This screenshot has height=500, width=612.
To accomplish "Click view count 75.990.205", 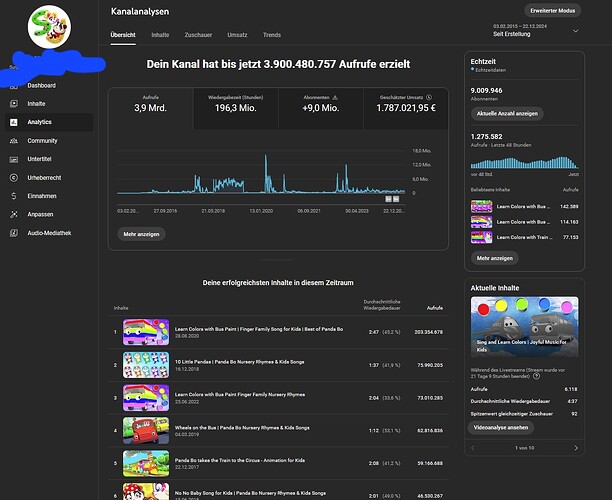I will click(x=430, y=365).
